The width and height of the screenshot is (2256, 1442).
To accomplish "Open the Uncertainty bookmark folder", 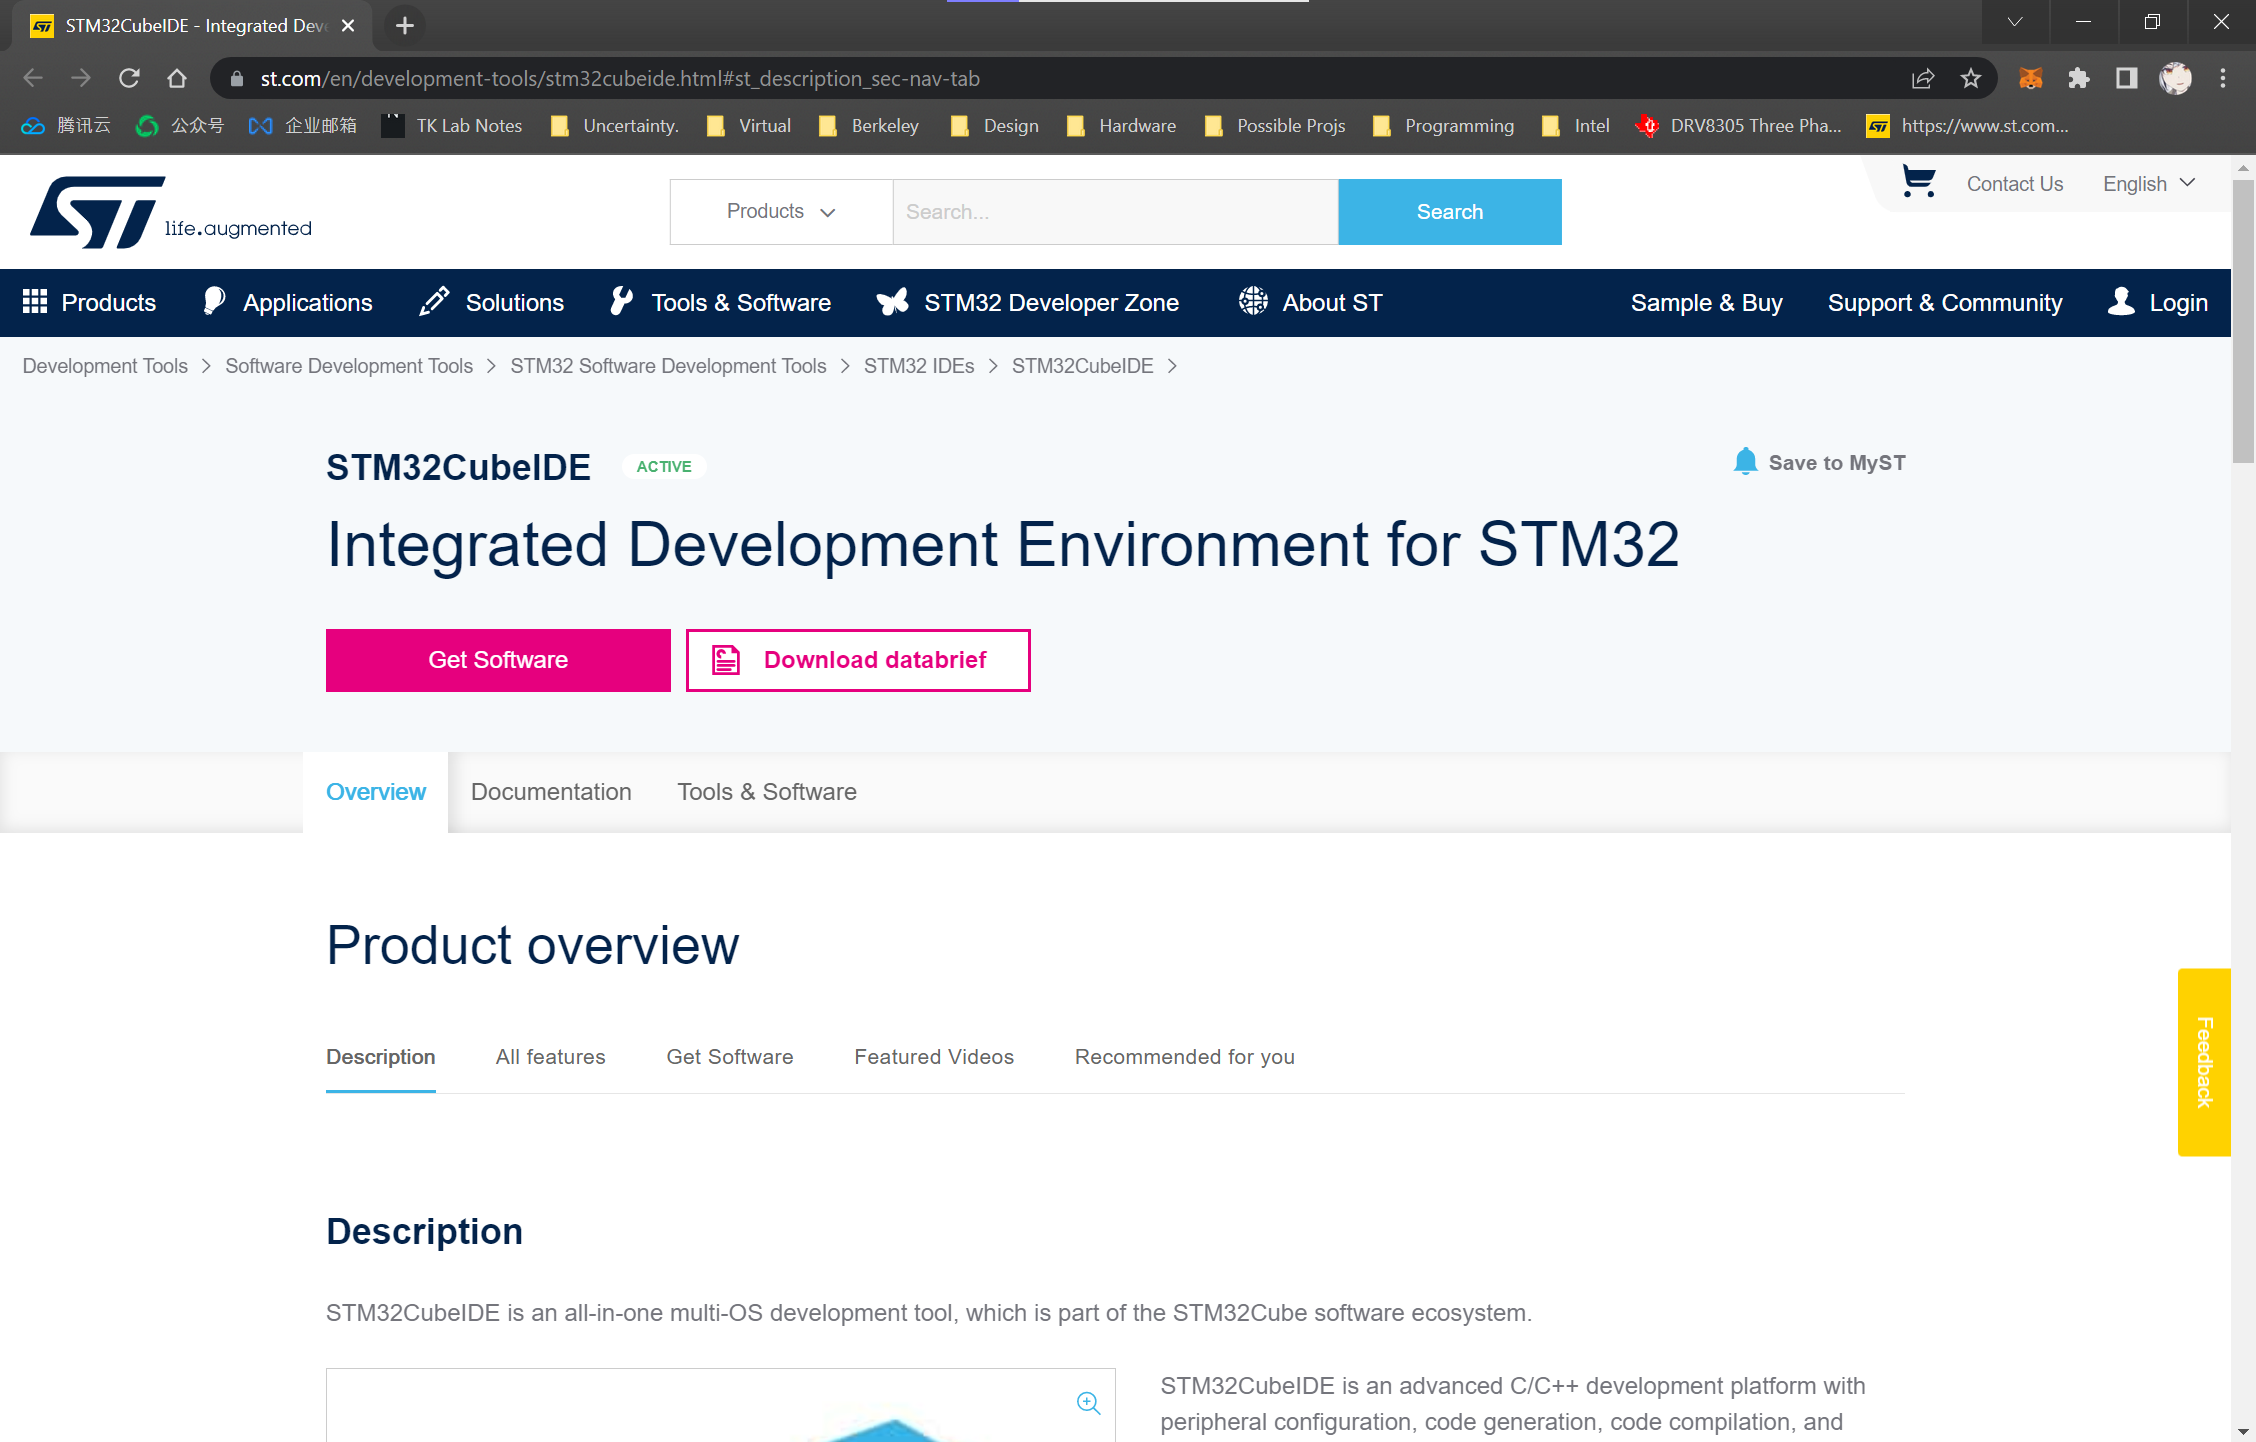I will tap(615, 126).
